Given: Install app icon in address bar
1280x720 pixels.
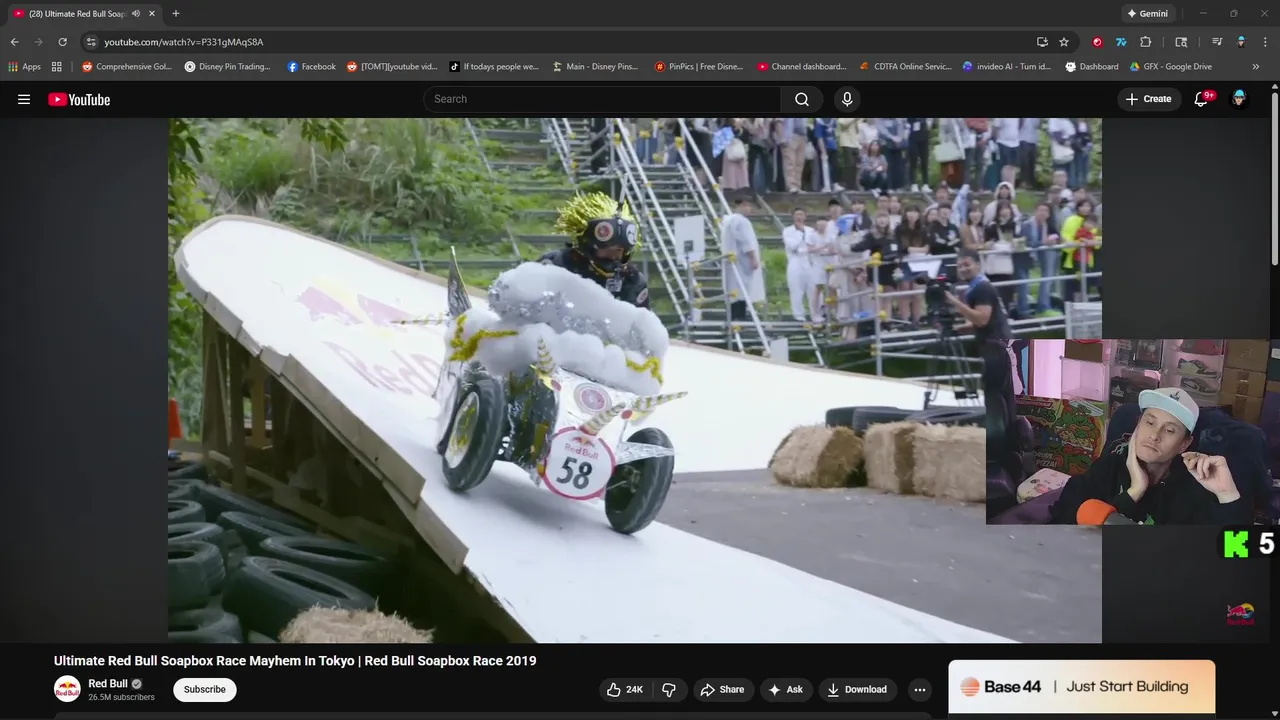Looking at the screenshot, I should [1042, 42].
